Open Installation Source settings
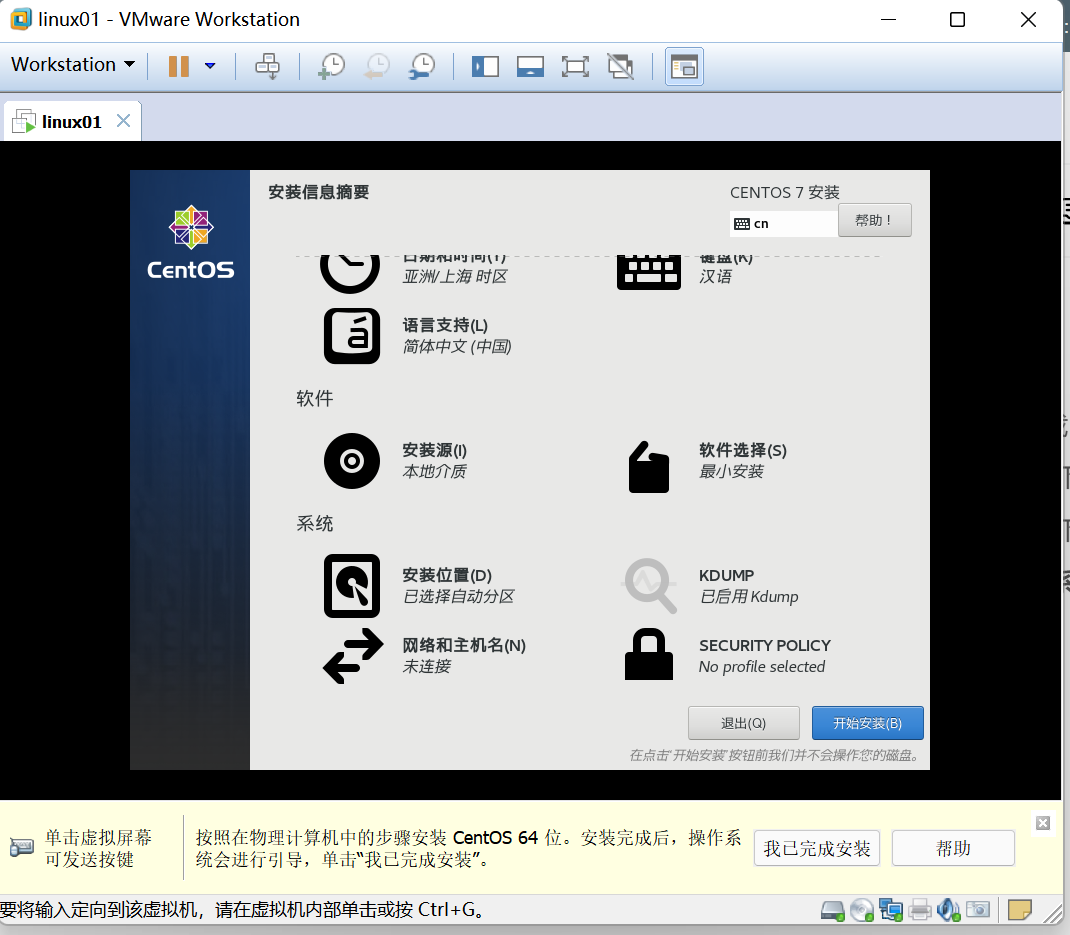The image size is (1070, 935). tap(396, 461)
